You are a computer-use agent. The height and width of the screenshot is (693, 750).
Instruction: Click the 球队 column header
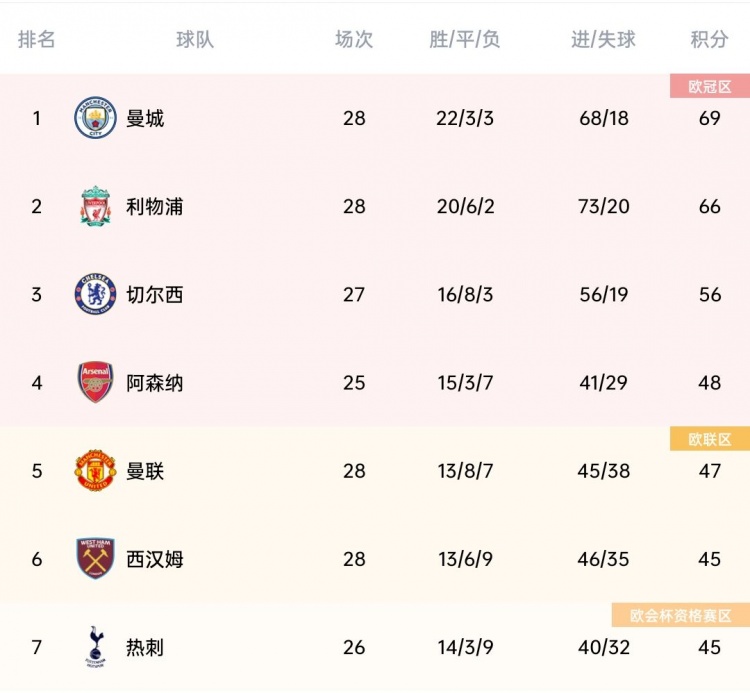tap(195, 39)
